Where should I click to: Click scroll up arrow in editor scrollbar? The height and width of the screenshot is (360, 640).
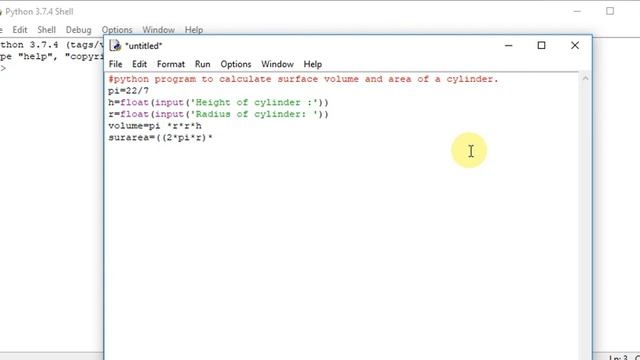pyautogui.click(x=585, y=78)
